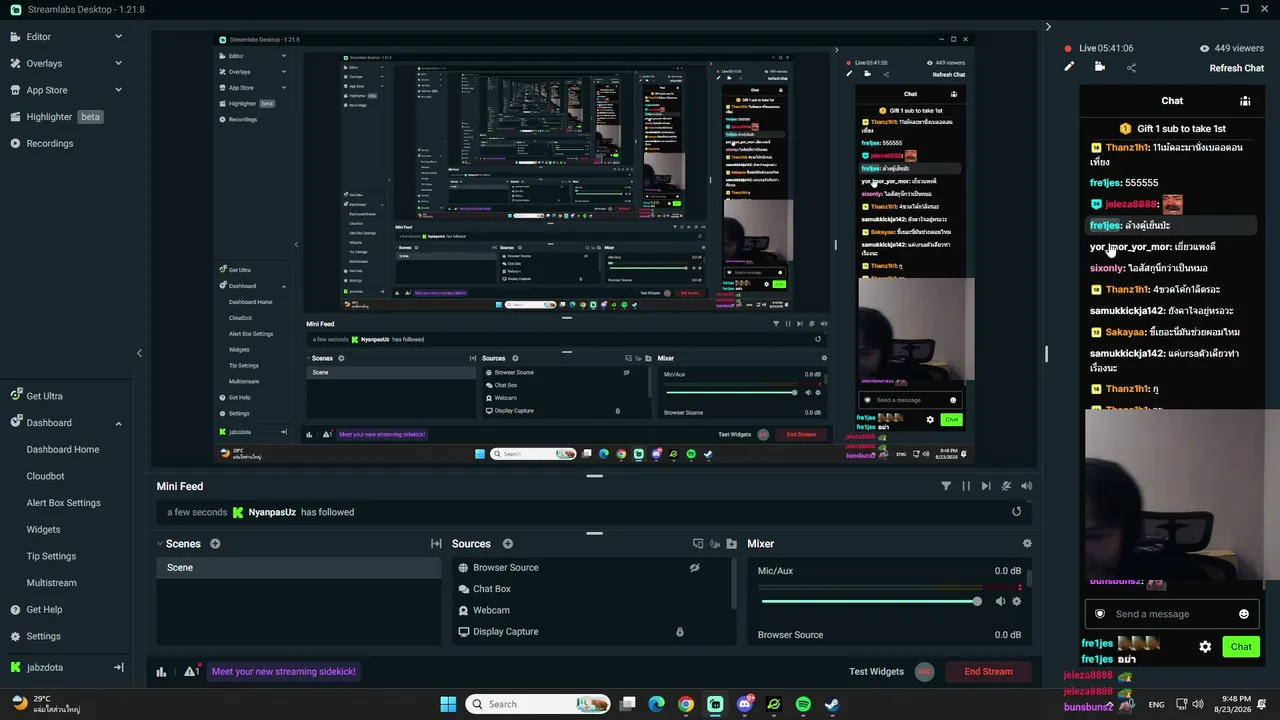The image size is (1280, 720).
Task: Click Meet your new streaming sidekick banner
Action: pyautogui.click(x=284, y=671)
